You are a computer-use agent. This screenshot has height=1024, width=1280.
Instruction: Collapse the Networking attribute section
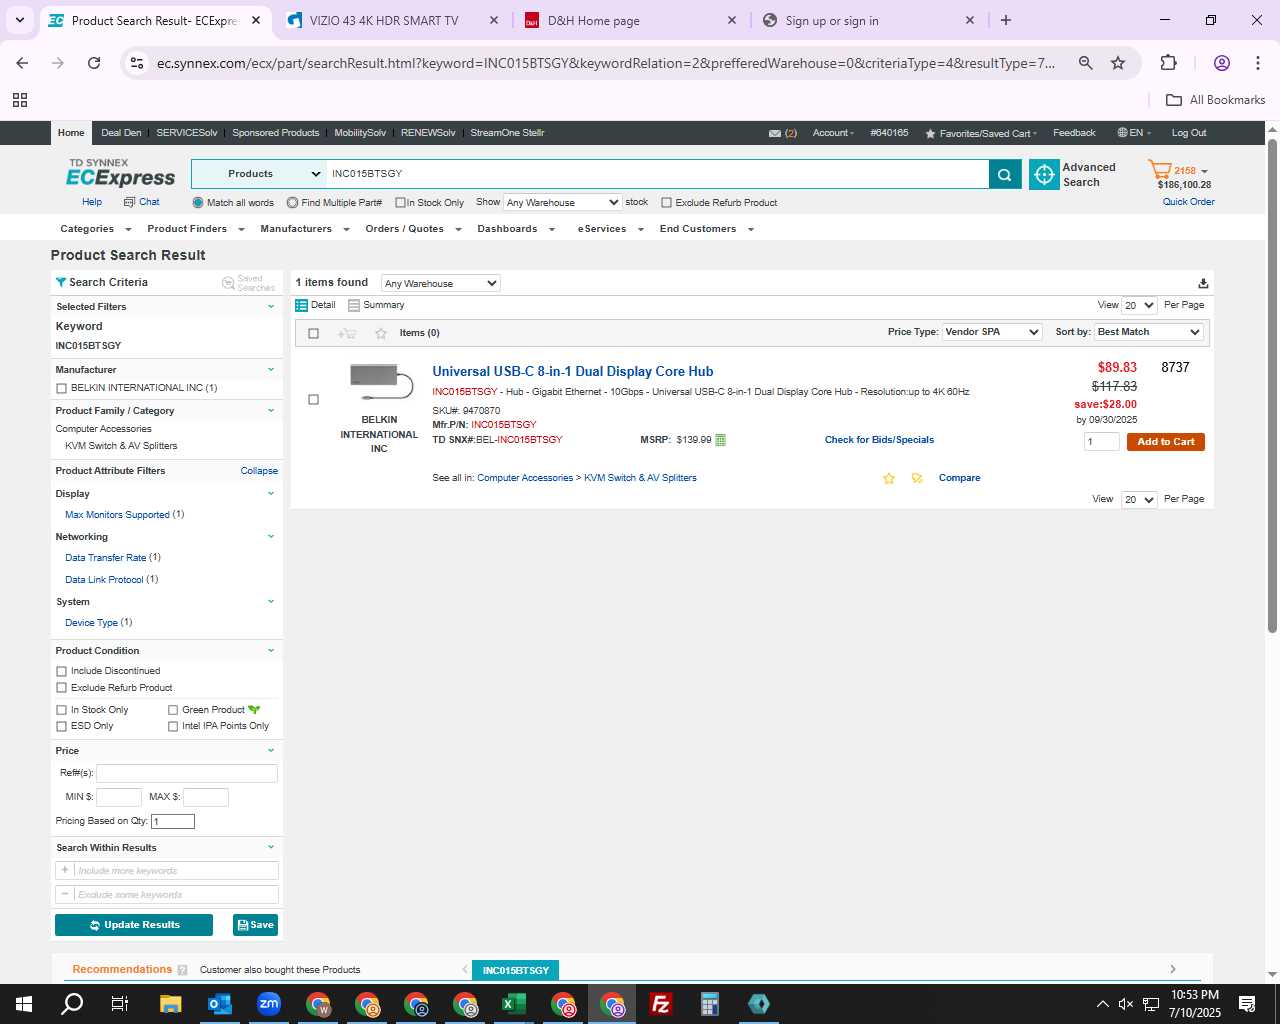(271, 537)
